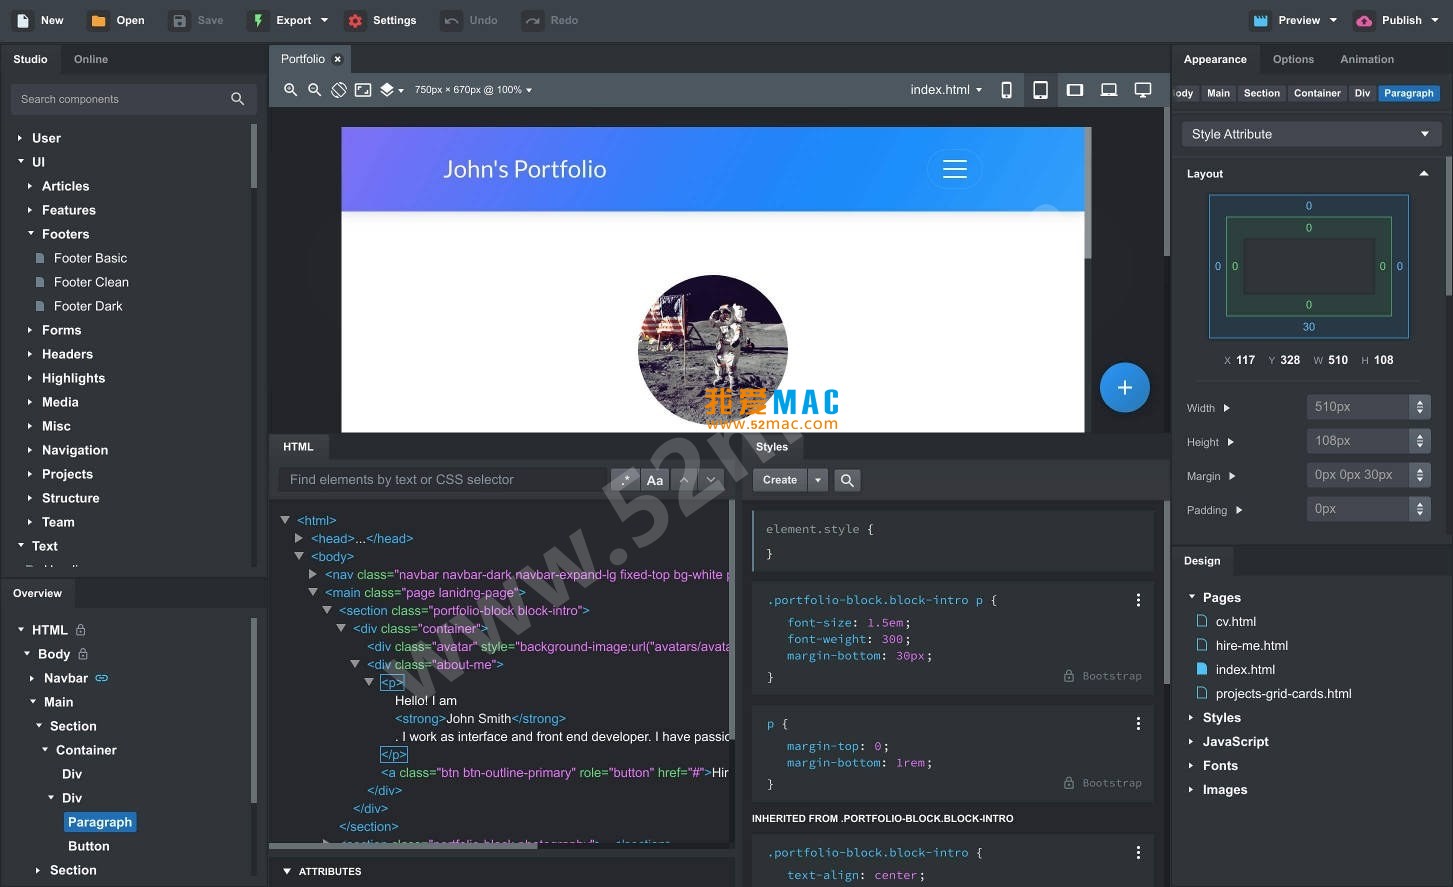
Task: Click the search components magnifier icon
Action: pos(237,99)
